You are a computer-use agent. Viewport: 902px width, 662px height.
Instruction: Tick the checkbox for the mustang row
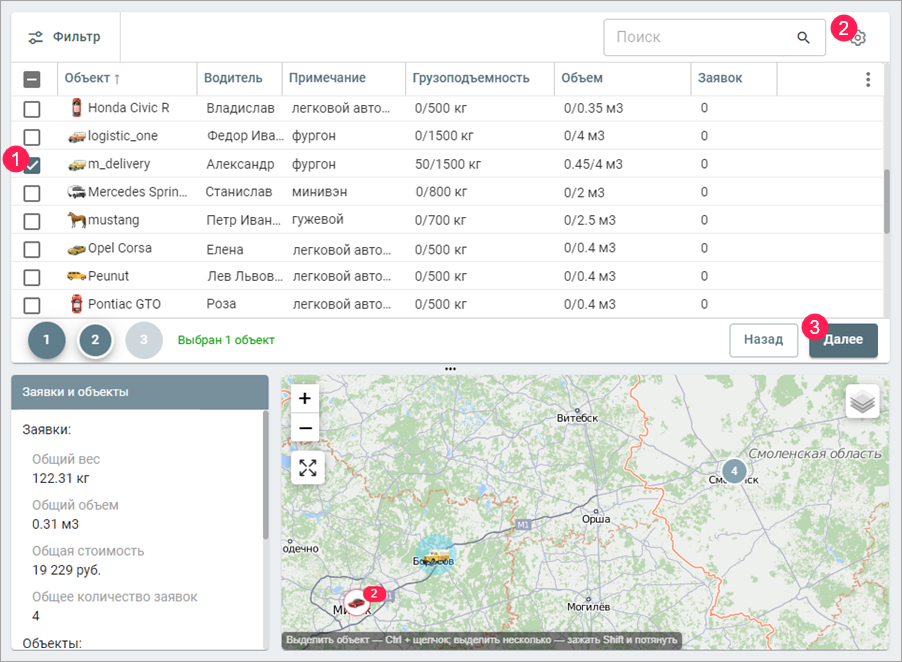[32, 221]
